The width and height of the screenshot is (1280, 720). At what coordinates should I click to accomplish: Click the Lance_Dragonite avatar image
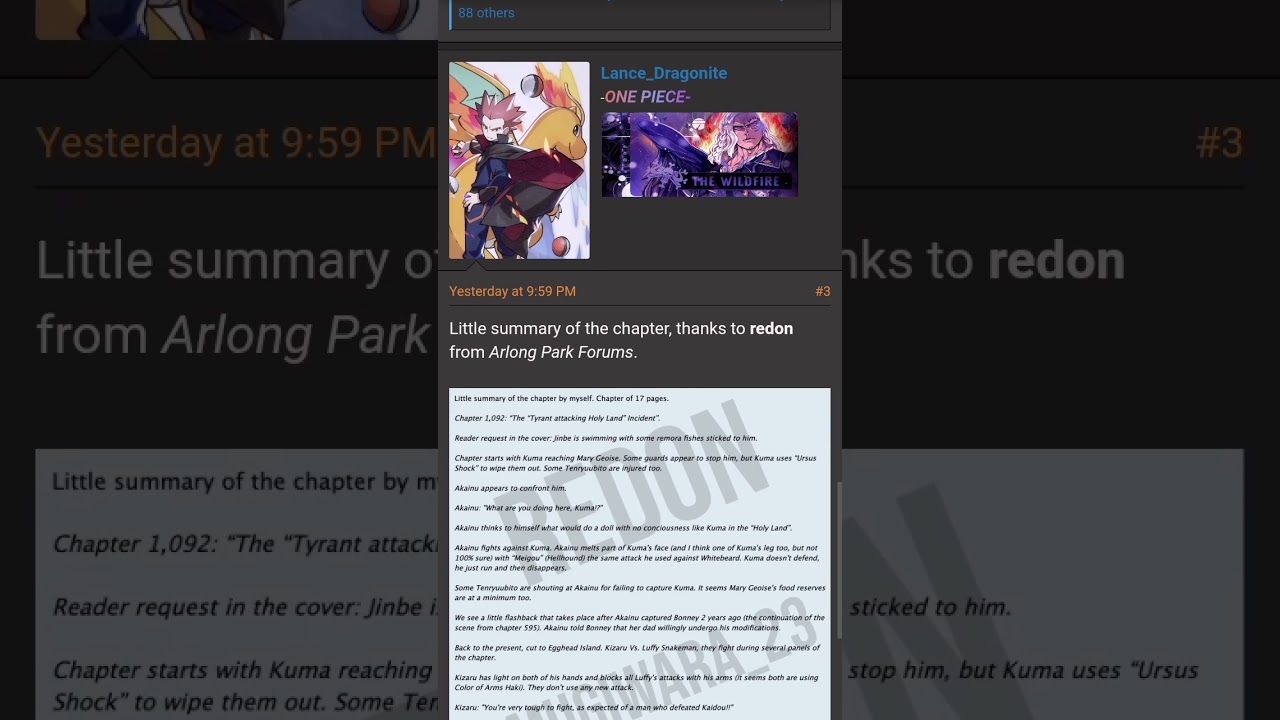click(519, 160)
